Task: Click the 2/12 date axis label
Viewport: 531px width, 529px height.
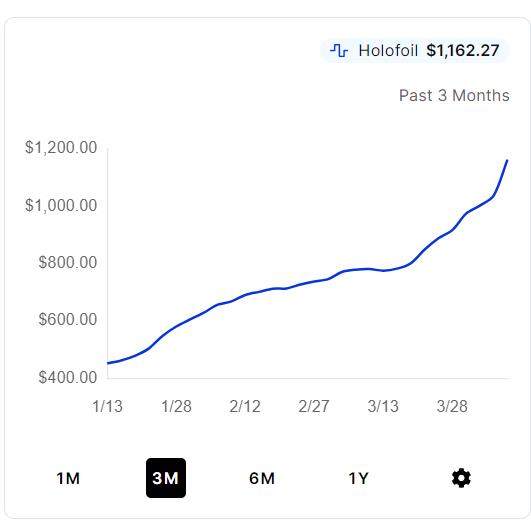Action: click(245, 406)
